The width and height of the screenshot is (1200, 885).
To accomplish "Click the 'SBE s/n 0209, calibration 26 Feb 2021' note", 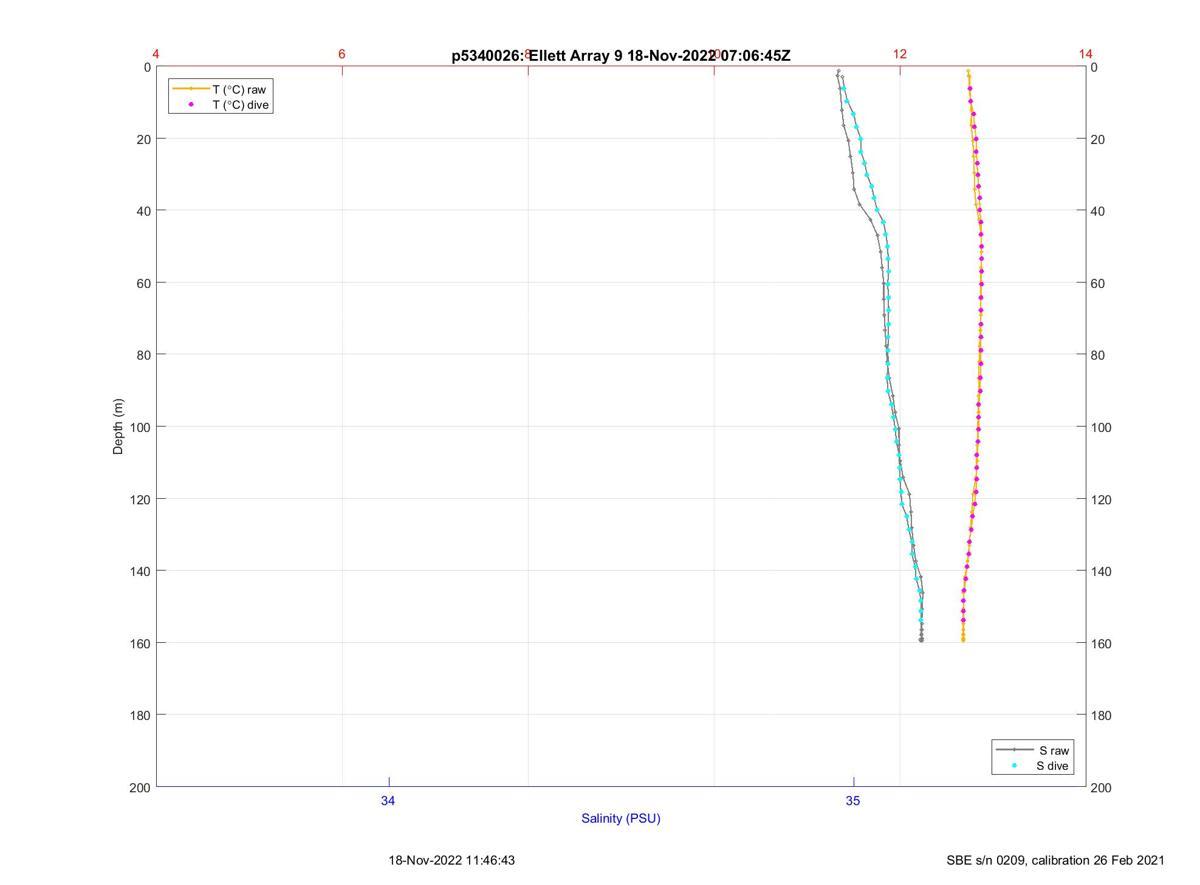I will pyautogui.click(x=1055, y=860).
